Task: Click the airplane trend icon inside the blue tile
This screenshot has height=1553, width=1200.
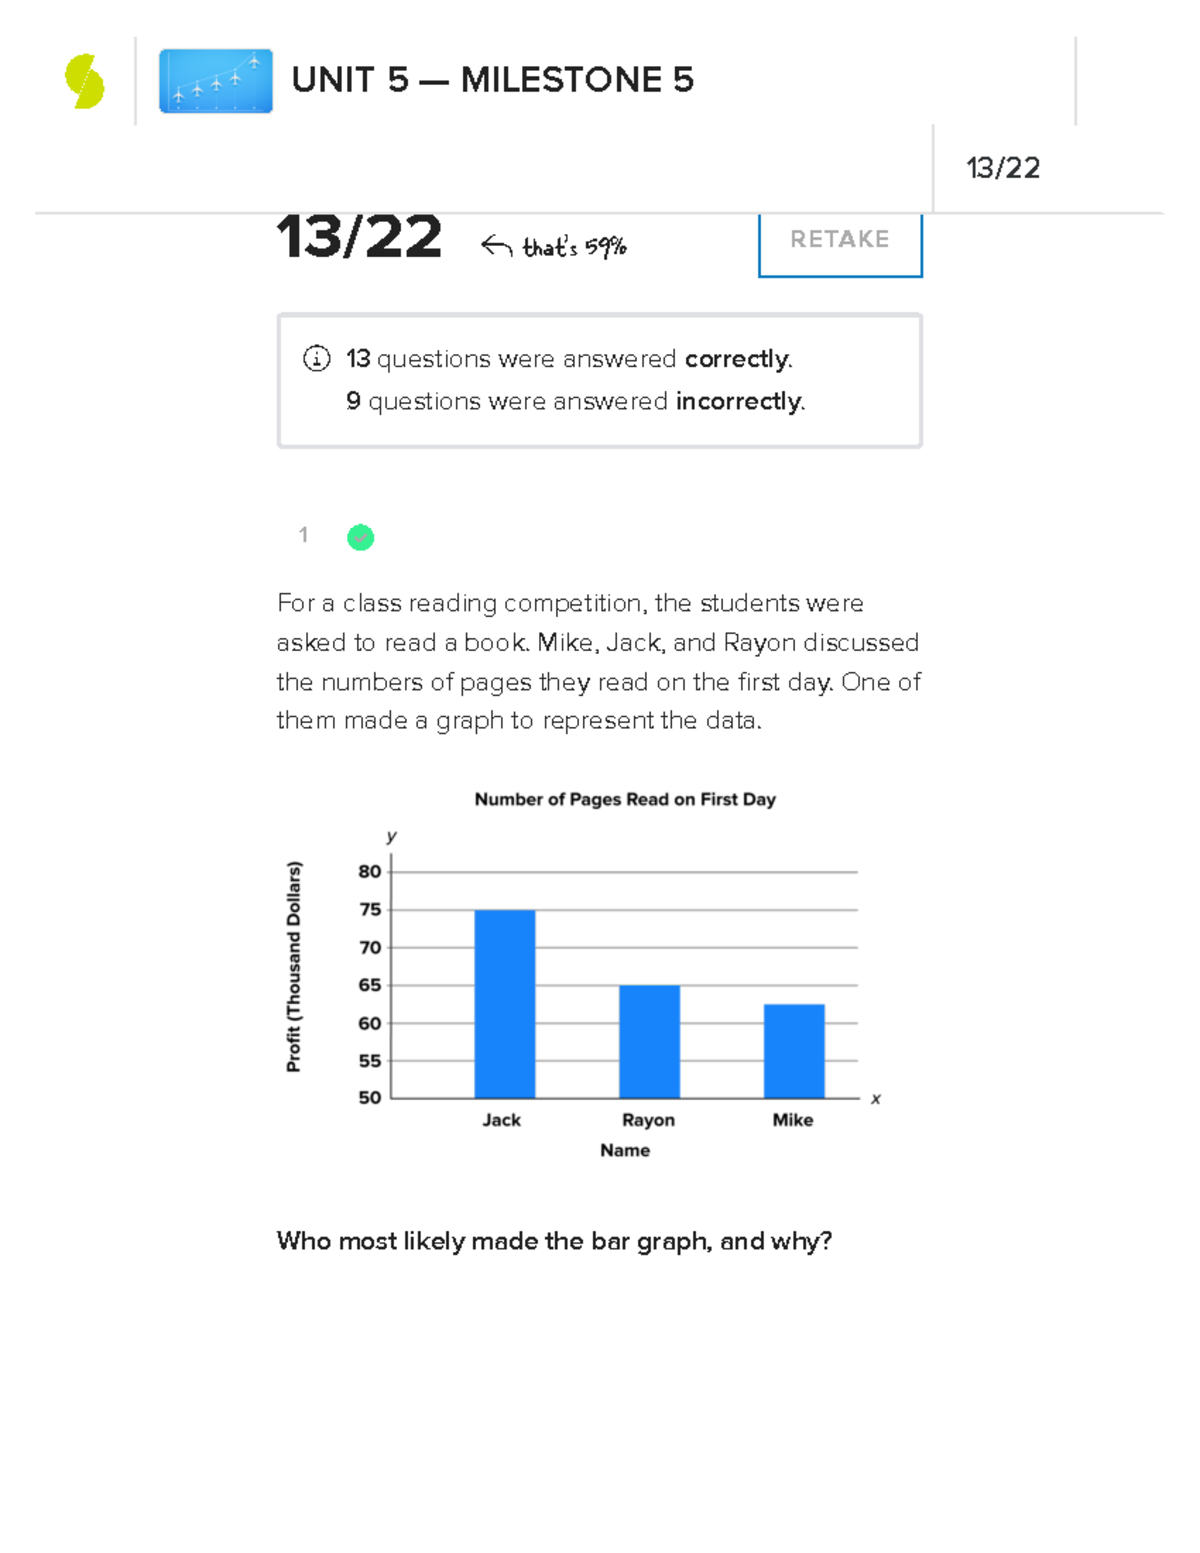Action: pyautogui.click(x=215, y=82)
